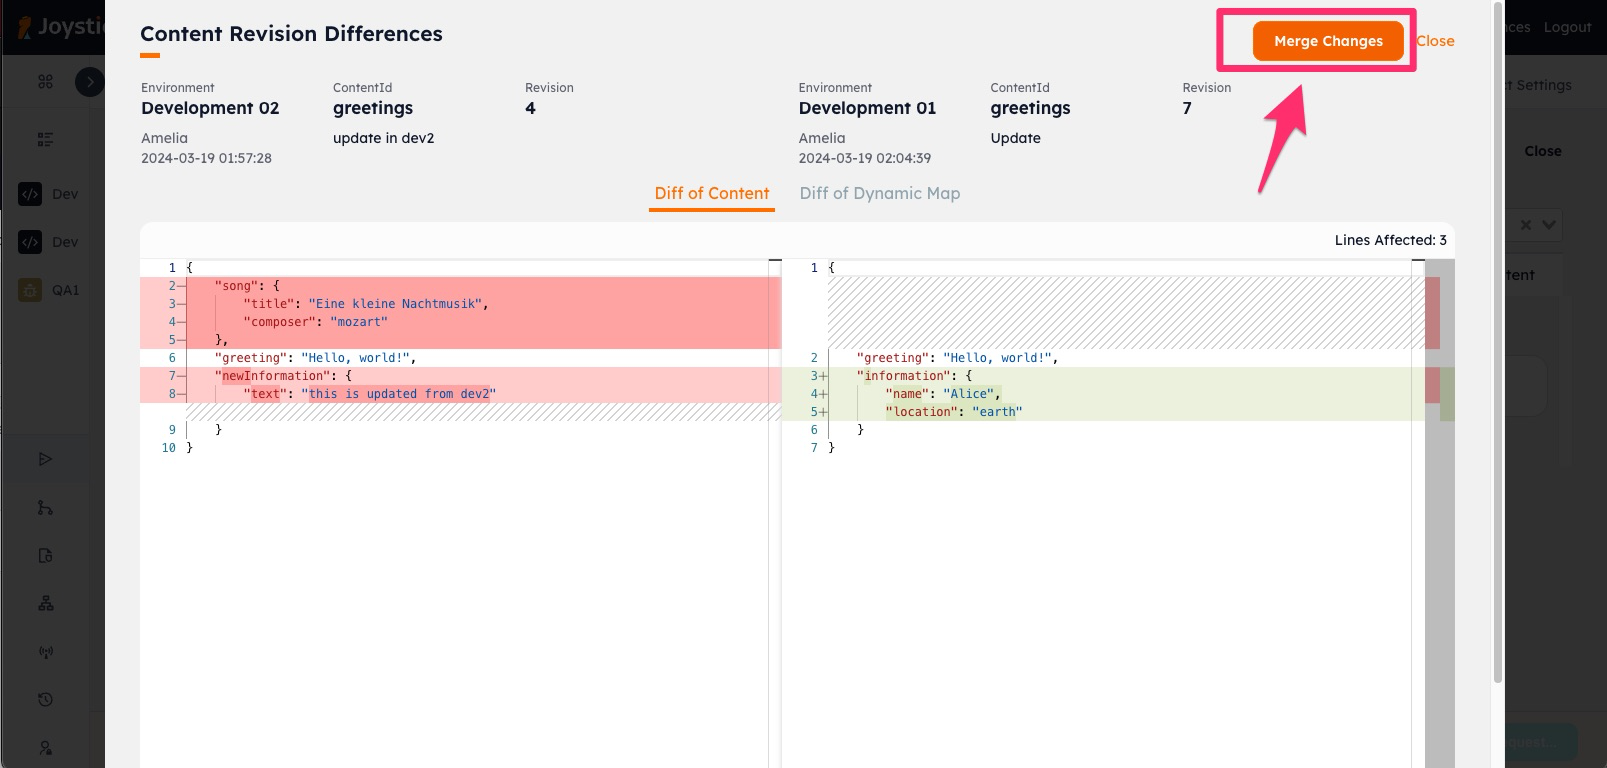Image resolution: width=1607 pixels, height=768 pixels.
Task: Click the list view icon in the sidebar
Action: [45, 139]
